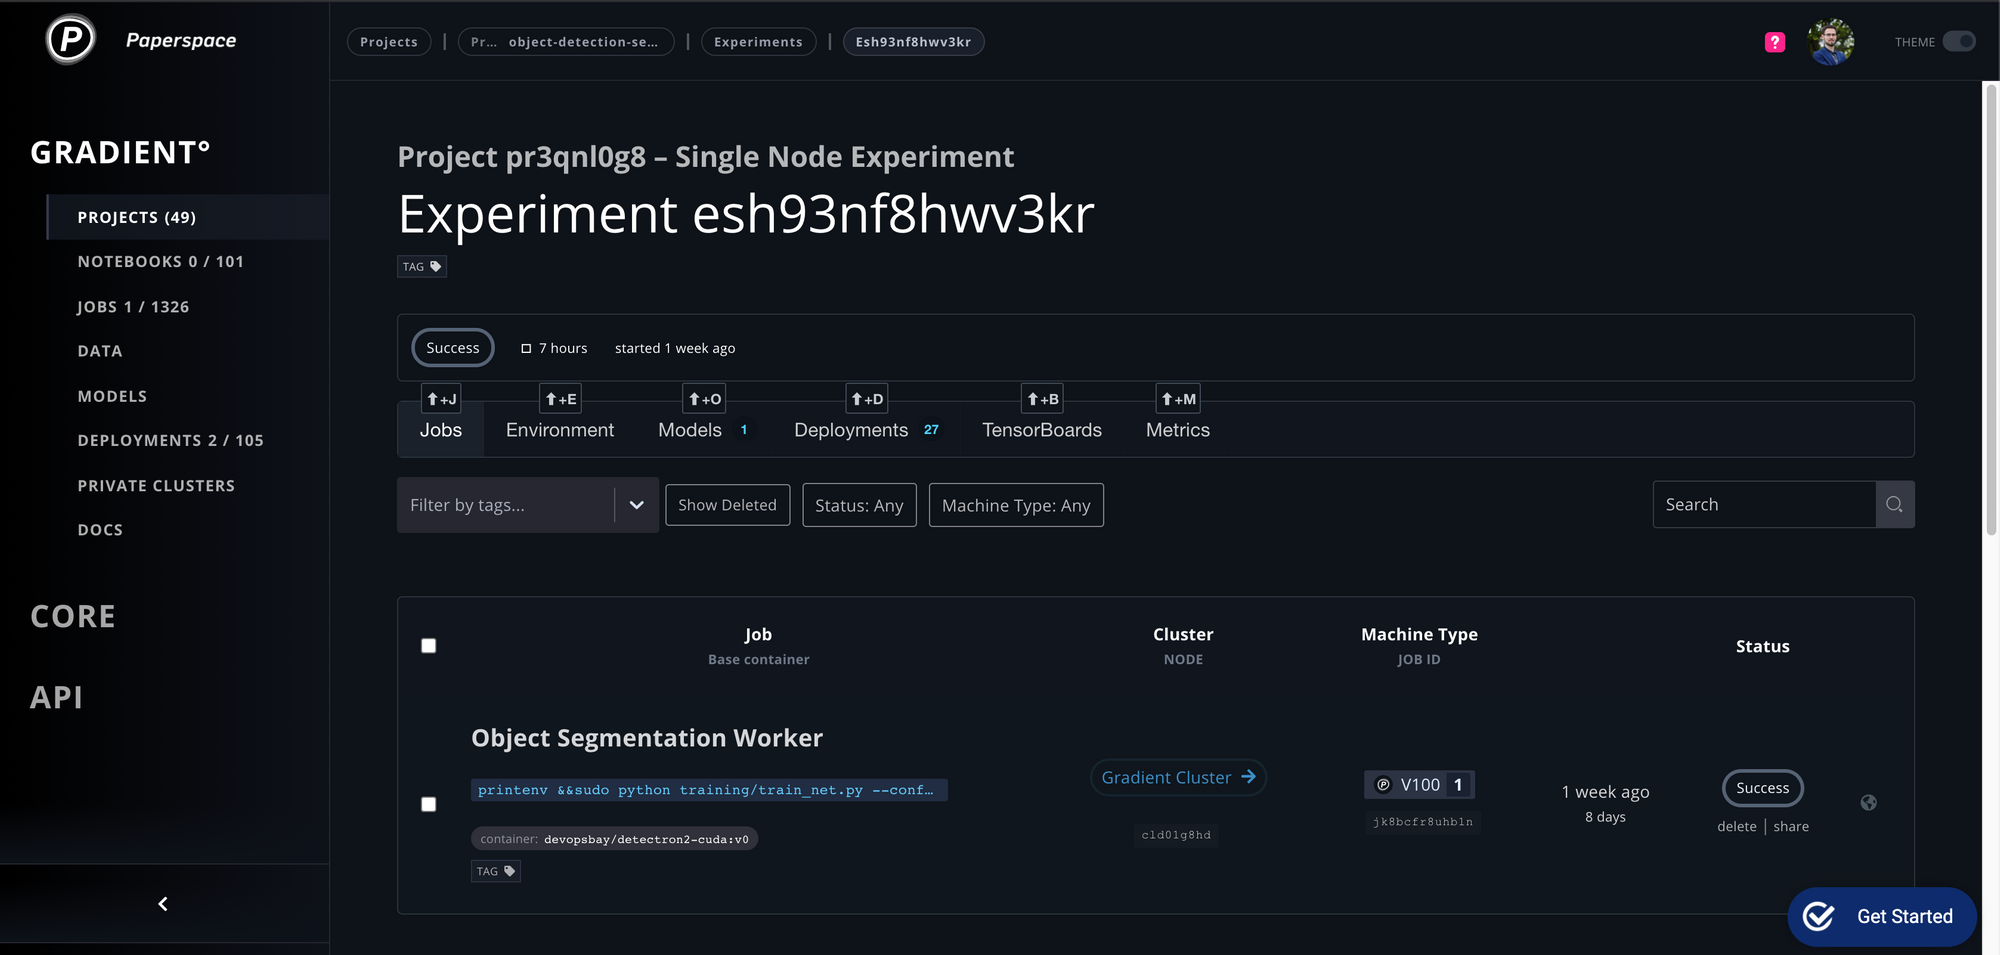Click the job ID jk8bcfr8uhbln
This screenshot has width=2000, height=955.
1423,822
